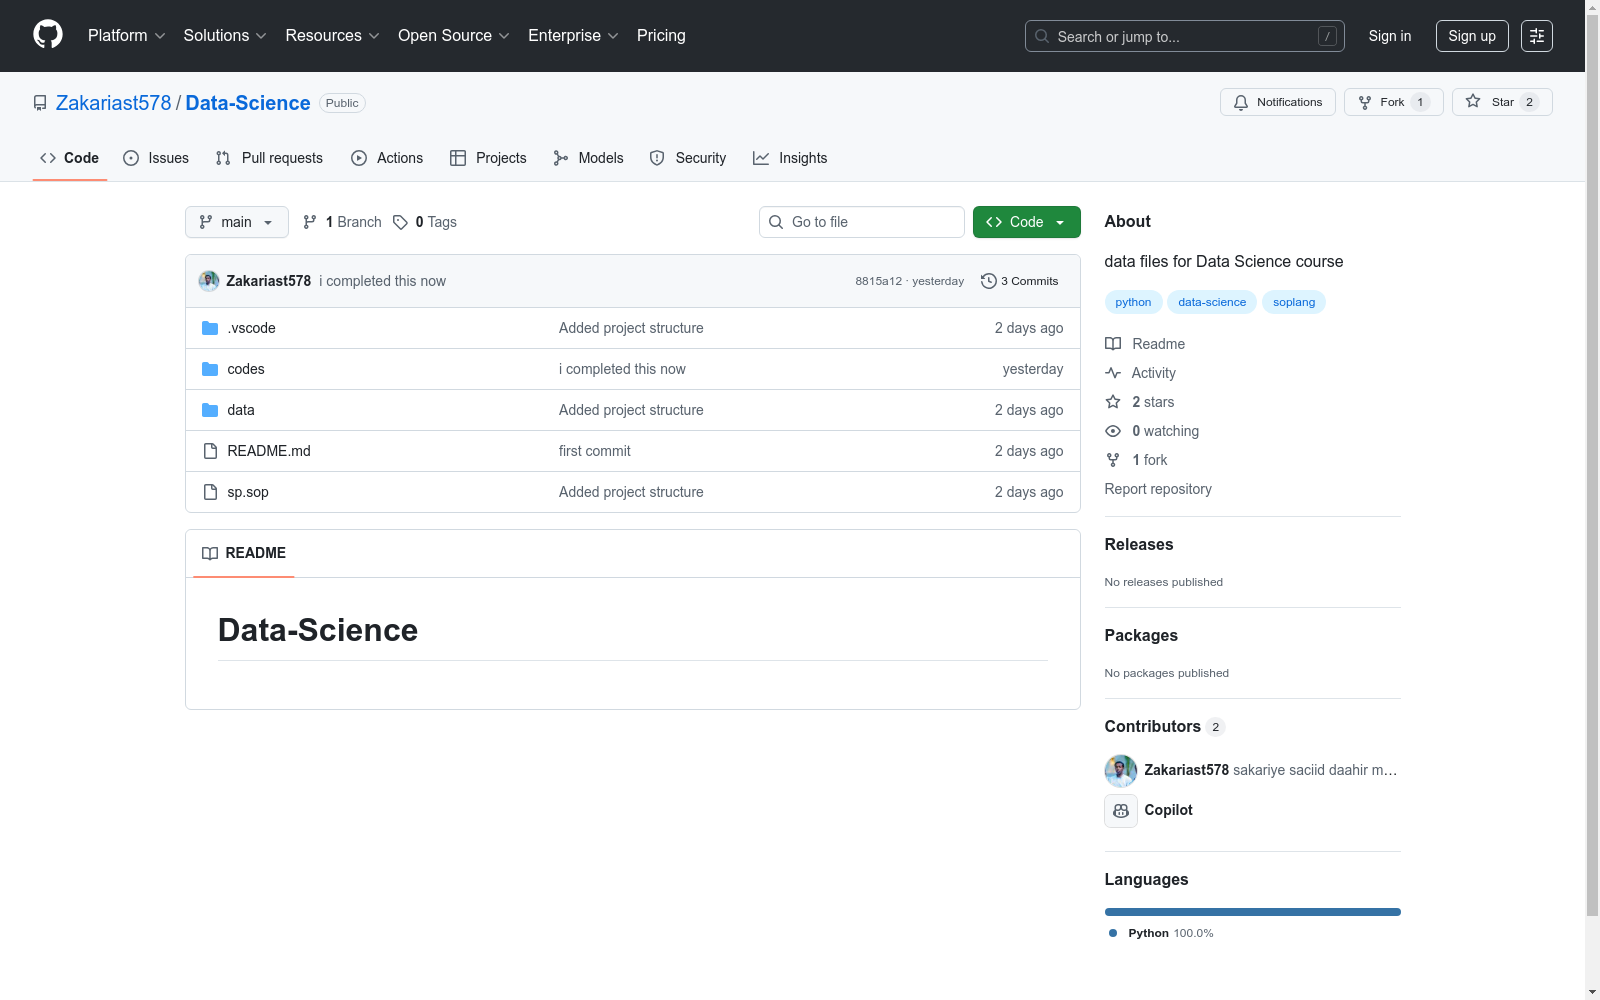Focus the Search or jump to field

[1185, 36]
